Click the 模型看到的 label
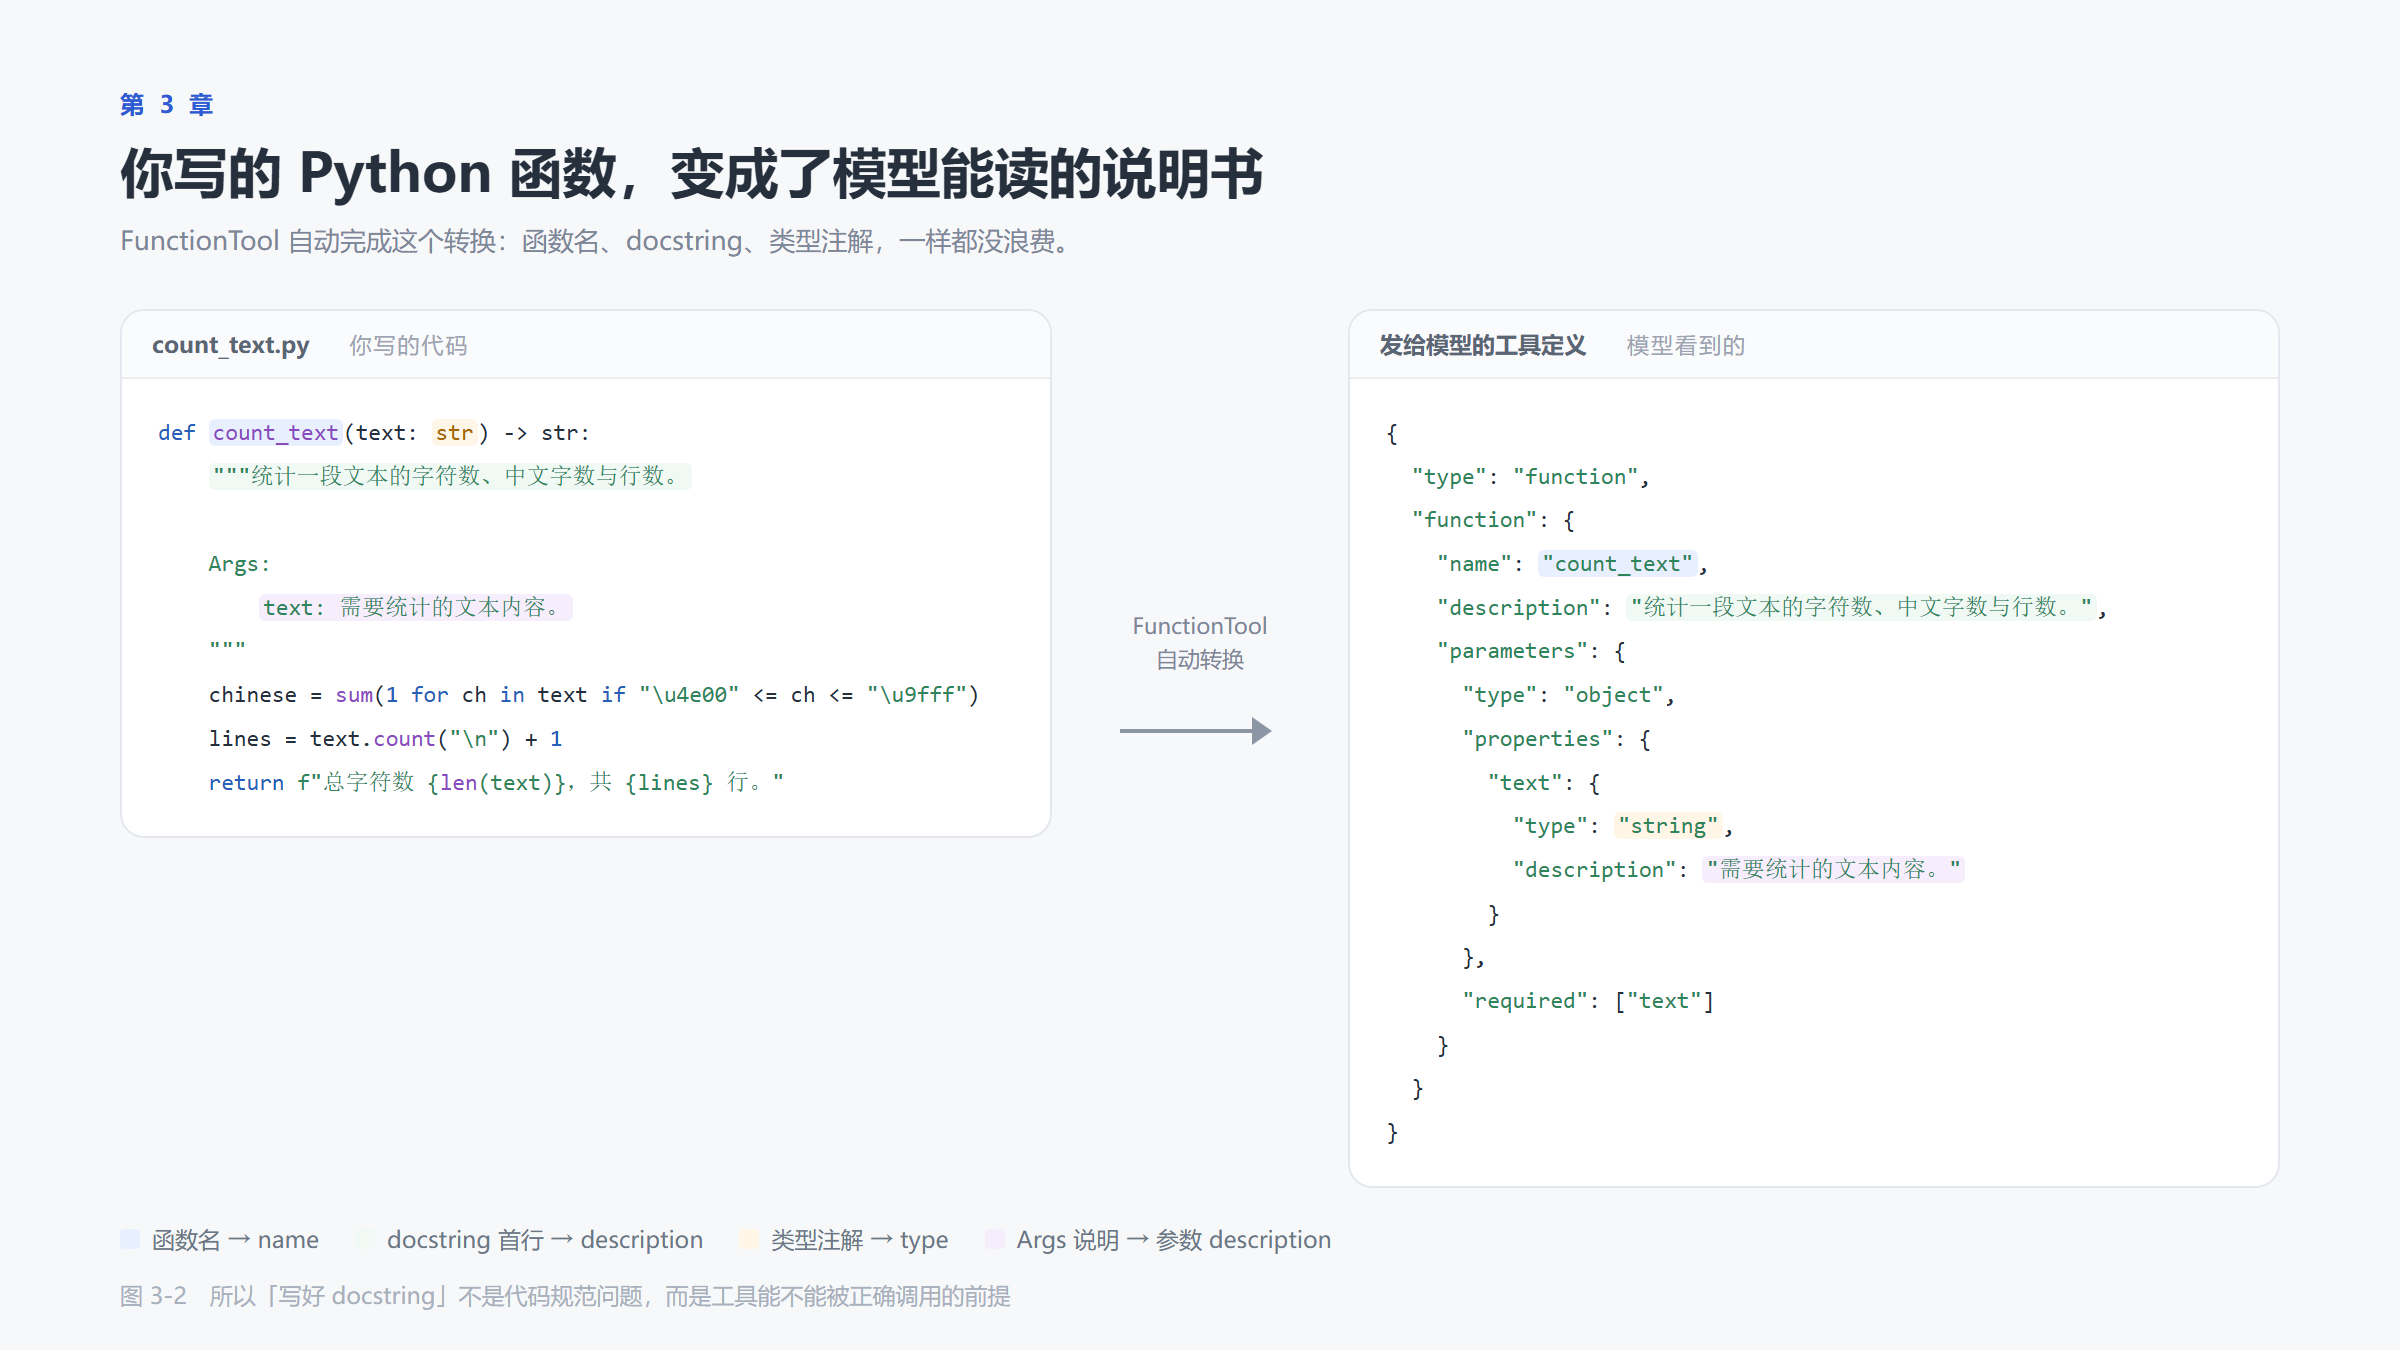 (1685, 346)
